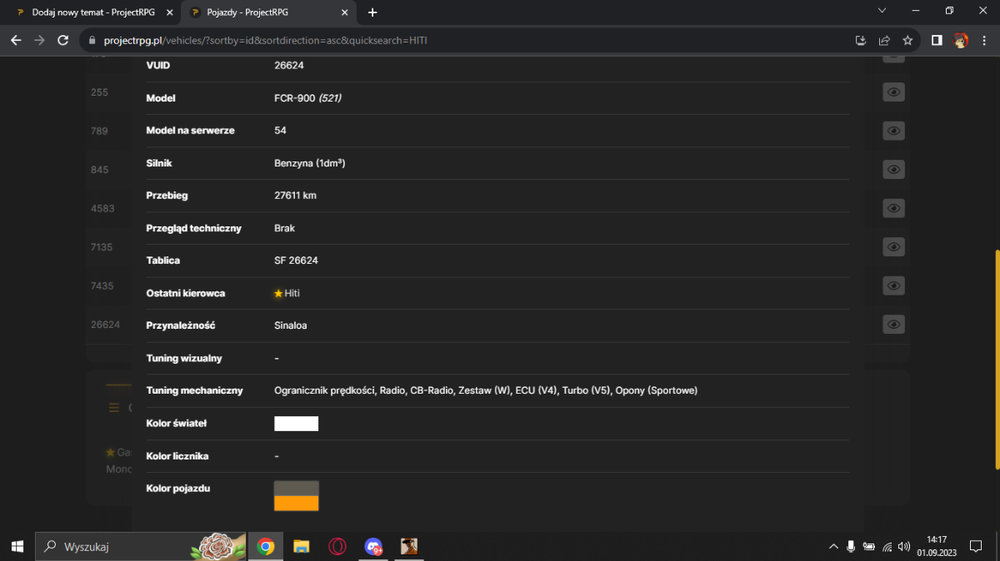1000x561 pixels.
Task: View details of vehicle 26624 via eye icon
Action: click(893, 324)
